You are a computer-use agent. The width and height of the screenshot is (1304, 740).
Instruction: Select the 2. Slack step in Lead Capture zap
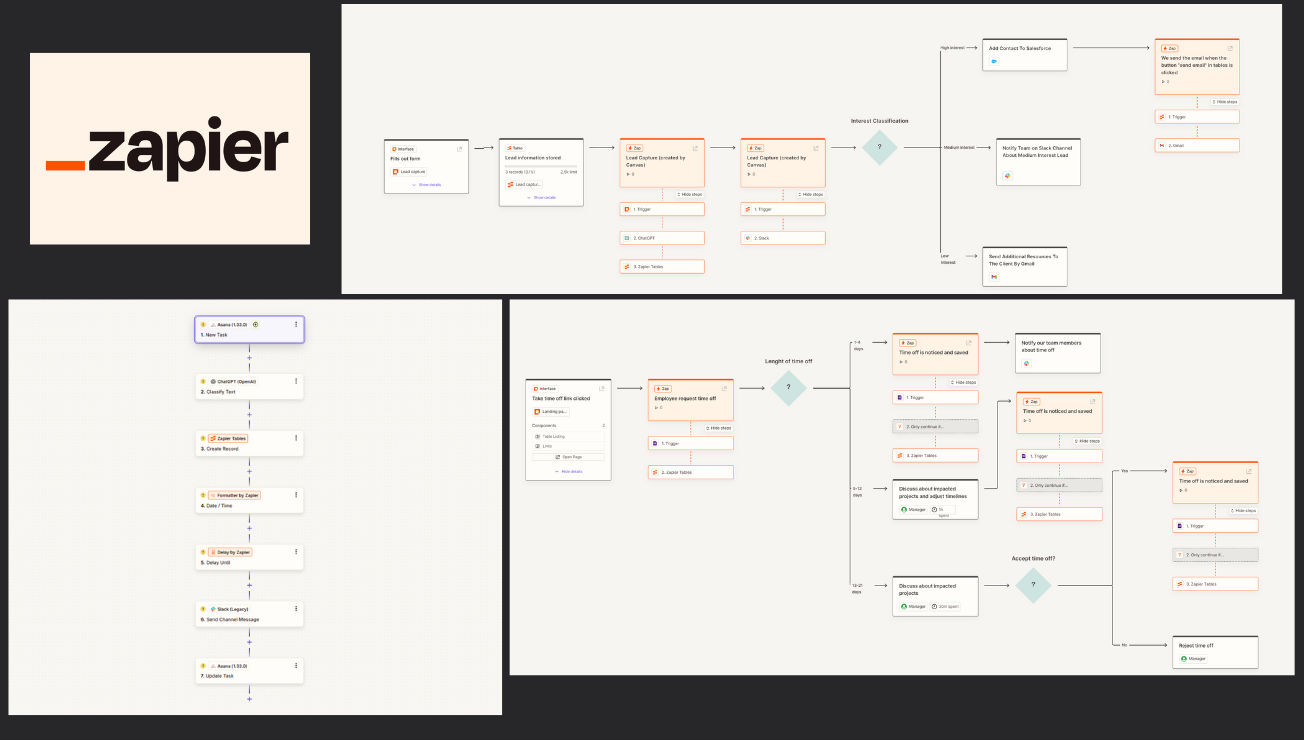[783, 238]
